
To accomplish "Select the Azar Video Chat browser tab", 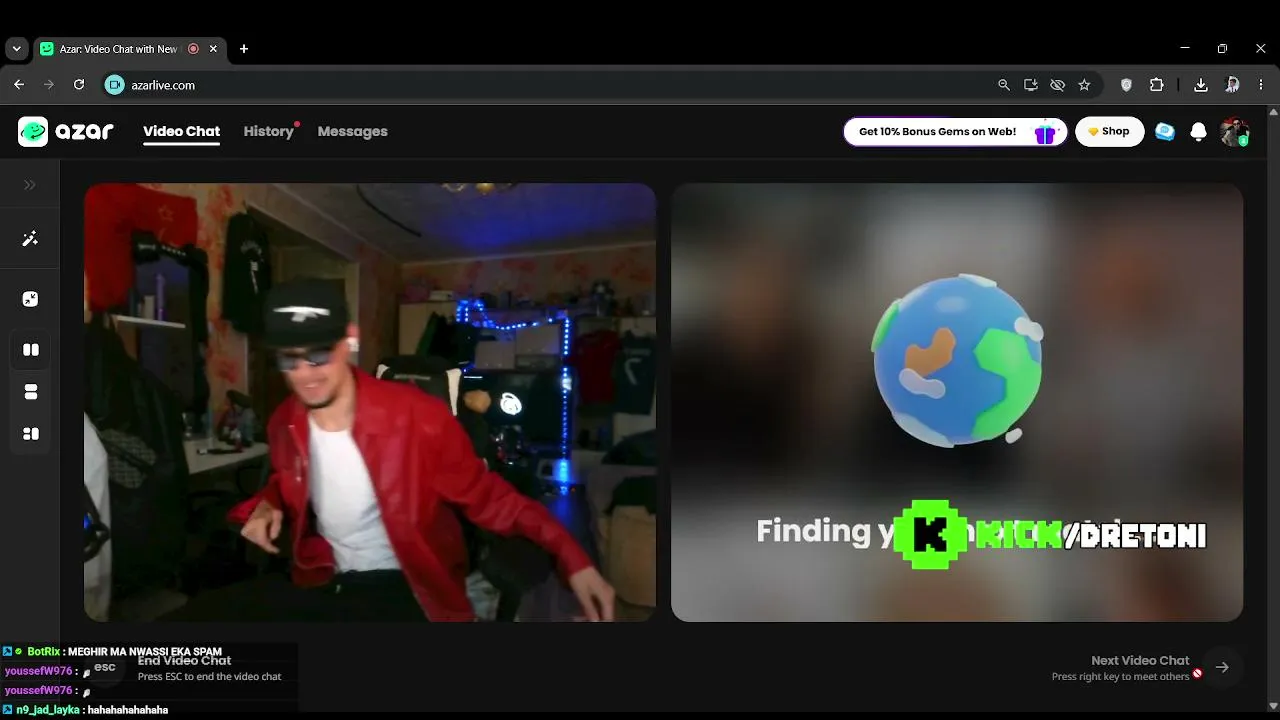I will click(129, 48).
